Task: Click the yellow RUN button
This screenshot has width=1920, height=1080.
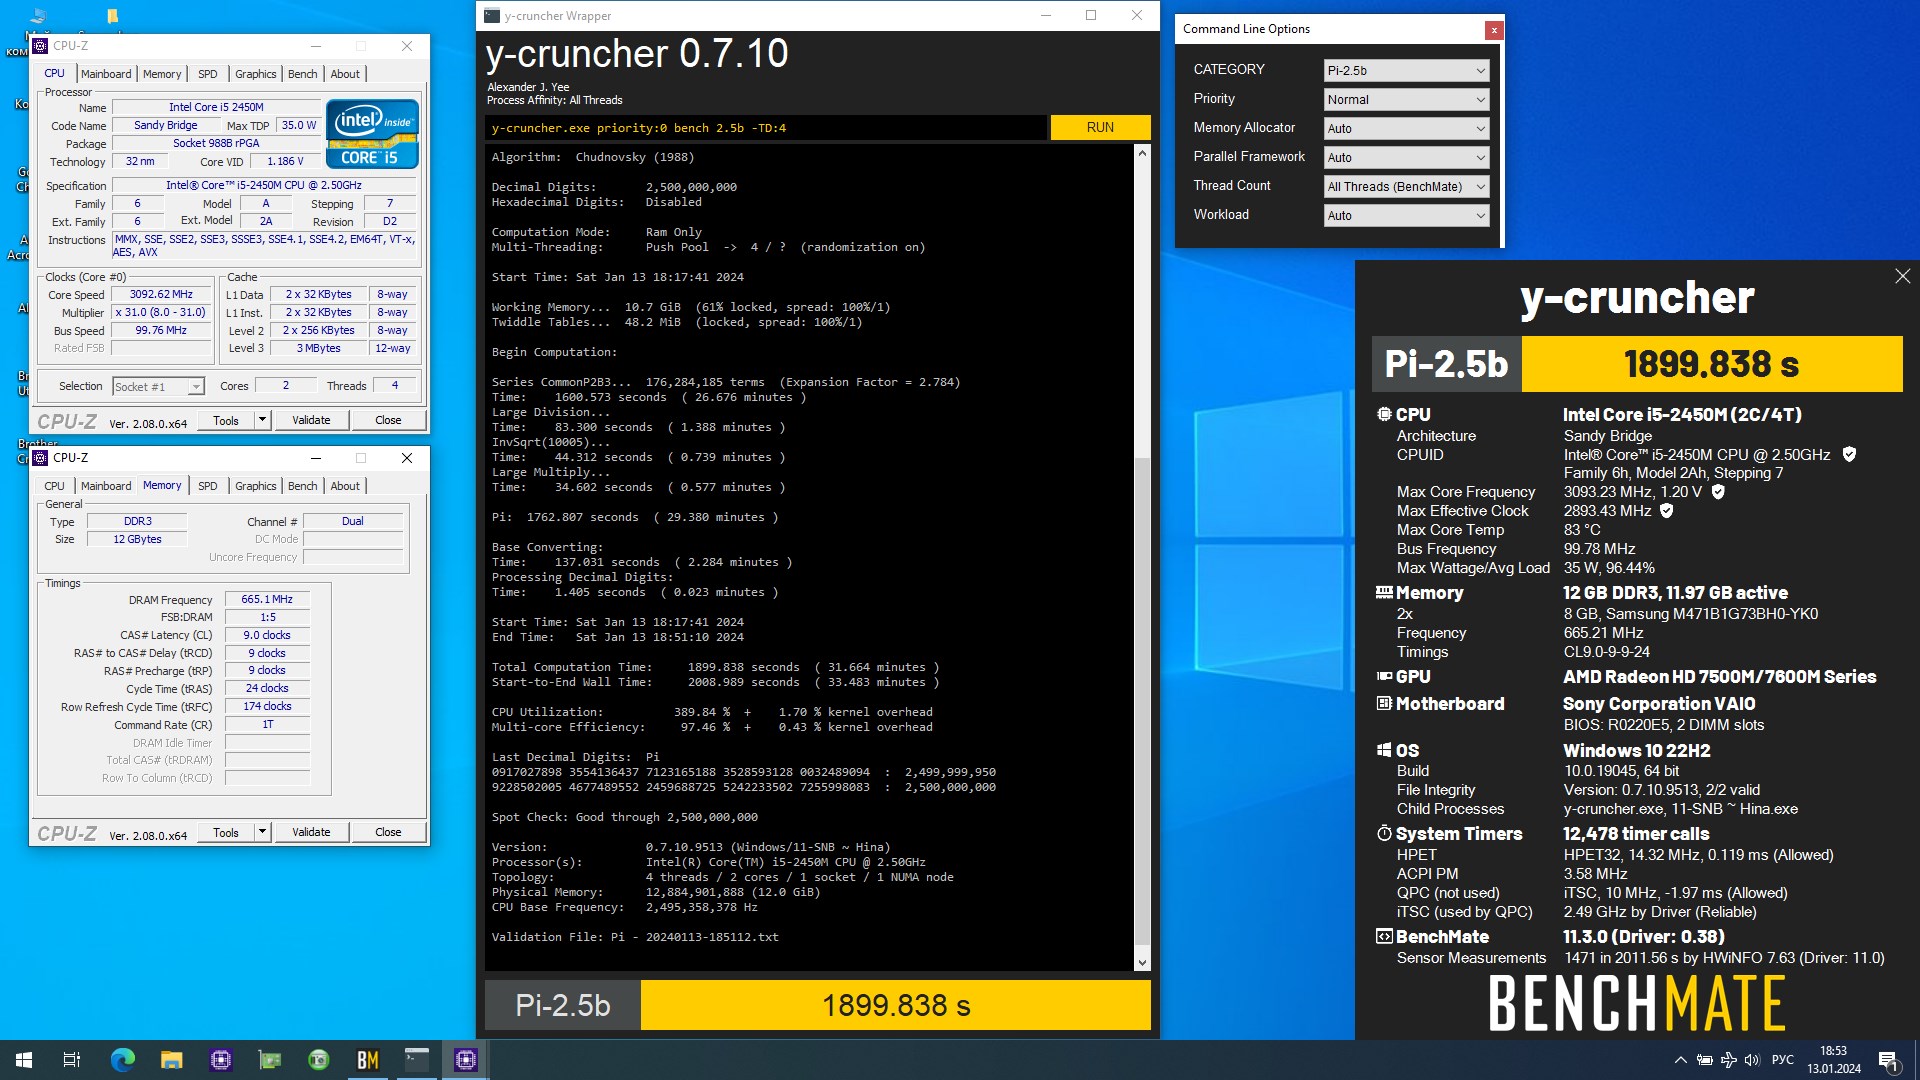Action: click(1100, 127)
